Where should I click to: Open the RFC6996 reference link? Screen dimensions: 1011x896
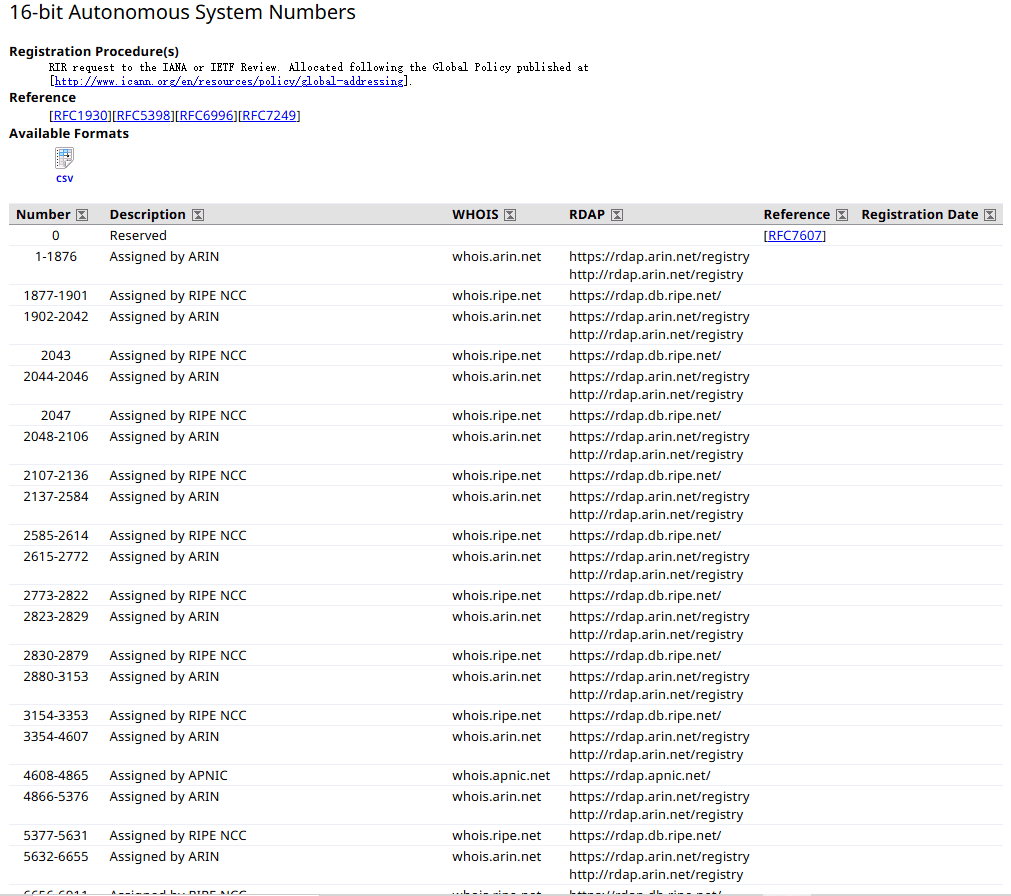(207, 115)
